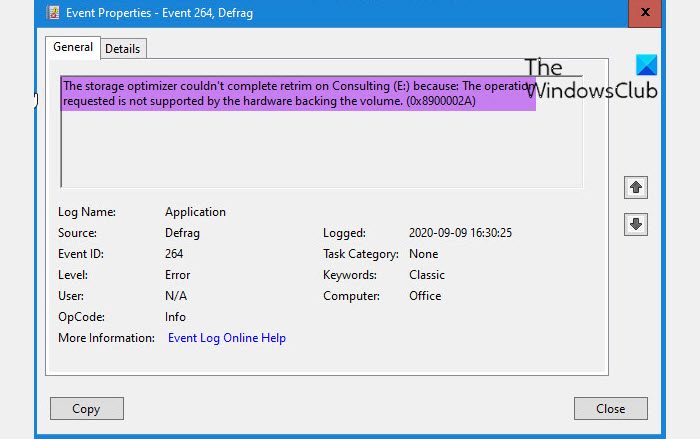Select the Log Name value Application
Viewport: 700px width, 439px height.
195,212
